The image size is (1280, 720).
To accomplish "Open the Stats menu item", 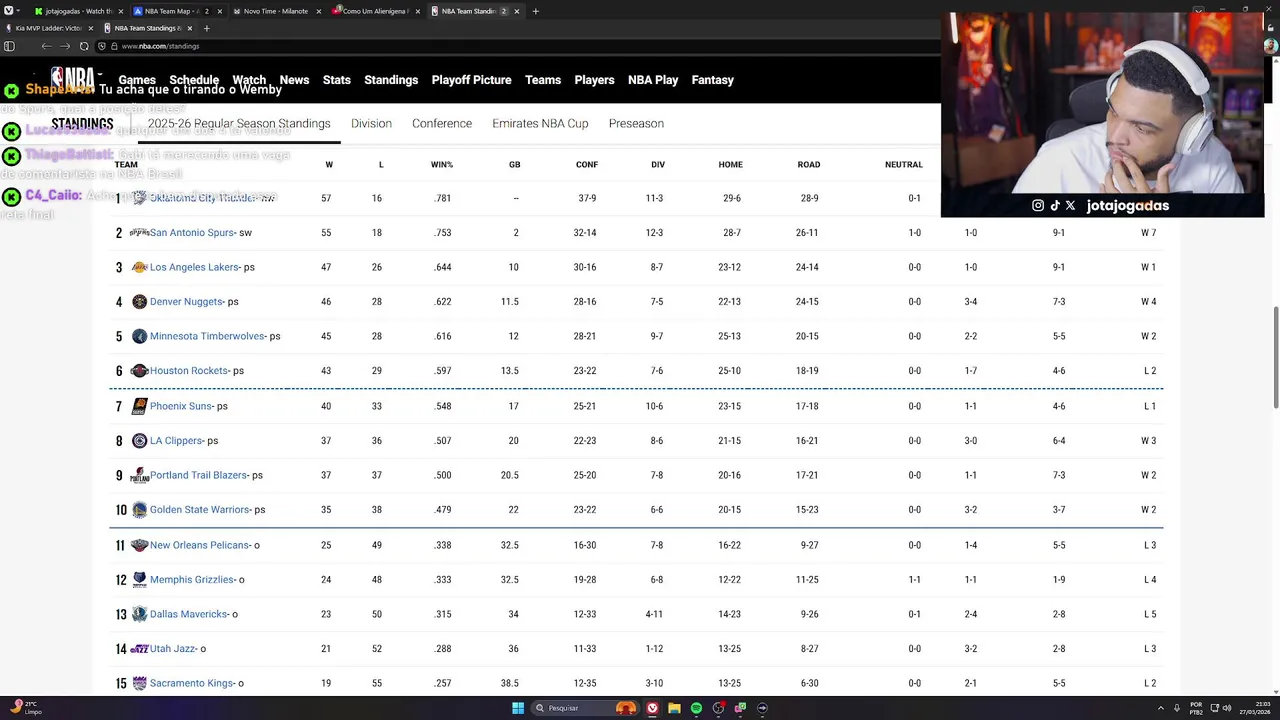I will coord(337,80).
